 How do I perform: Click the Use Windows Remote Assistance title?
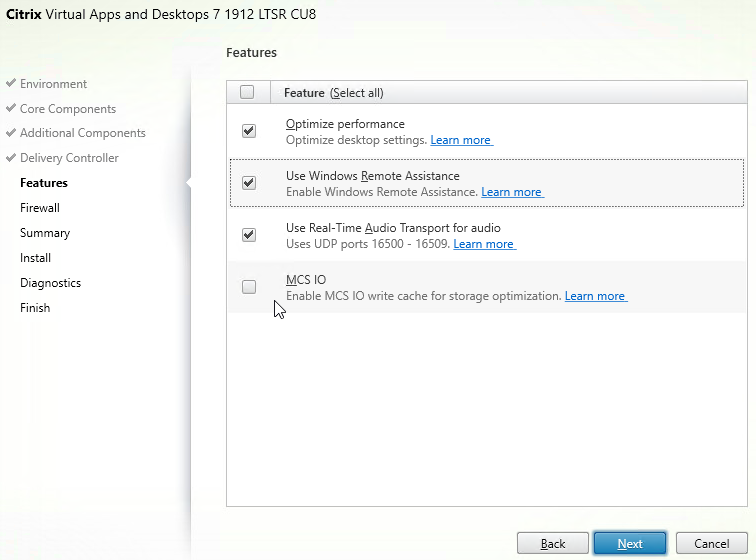(373, 176)
